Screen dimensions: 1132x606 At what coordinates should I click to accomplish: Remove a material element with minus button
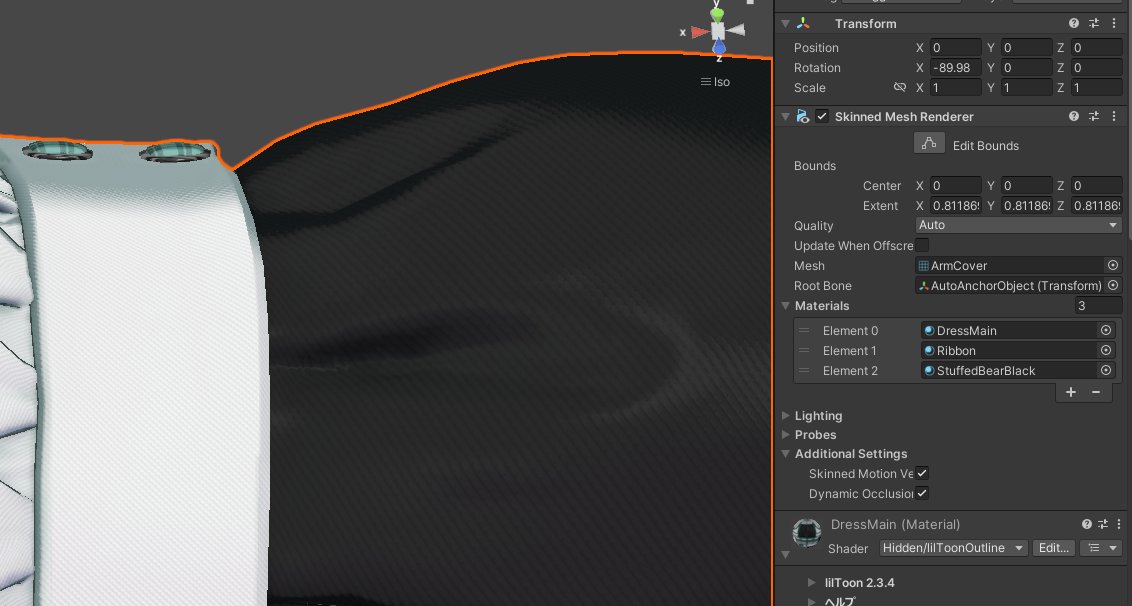[x=1096, y=391]
